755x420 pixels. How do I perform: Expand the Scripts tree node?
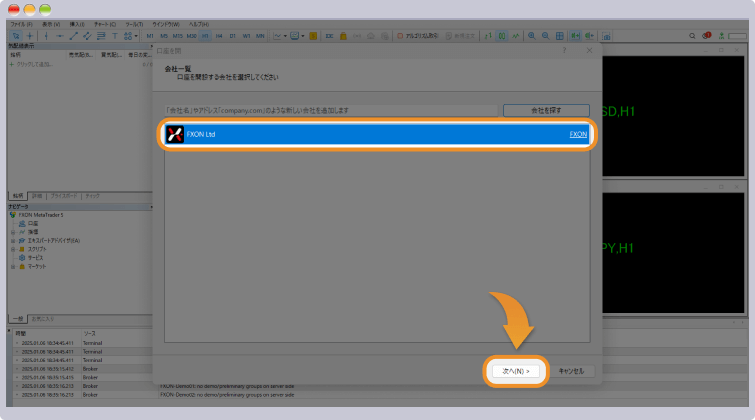[x=13, y=249]
